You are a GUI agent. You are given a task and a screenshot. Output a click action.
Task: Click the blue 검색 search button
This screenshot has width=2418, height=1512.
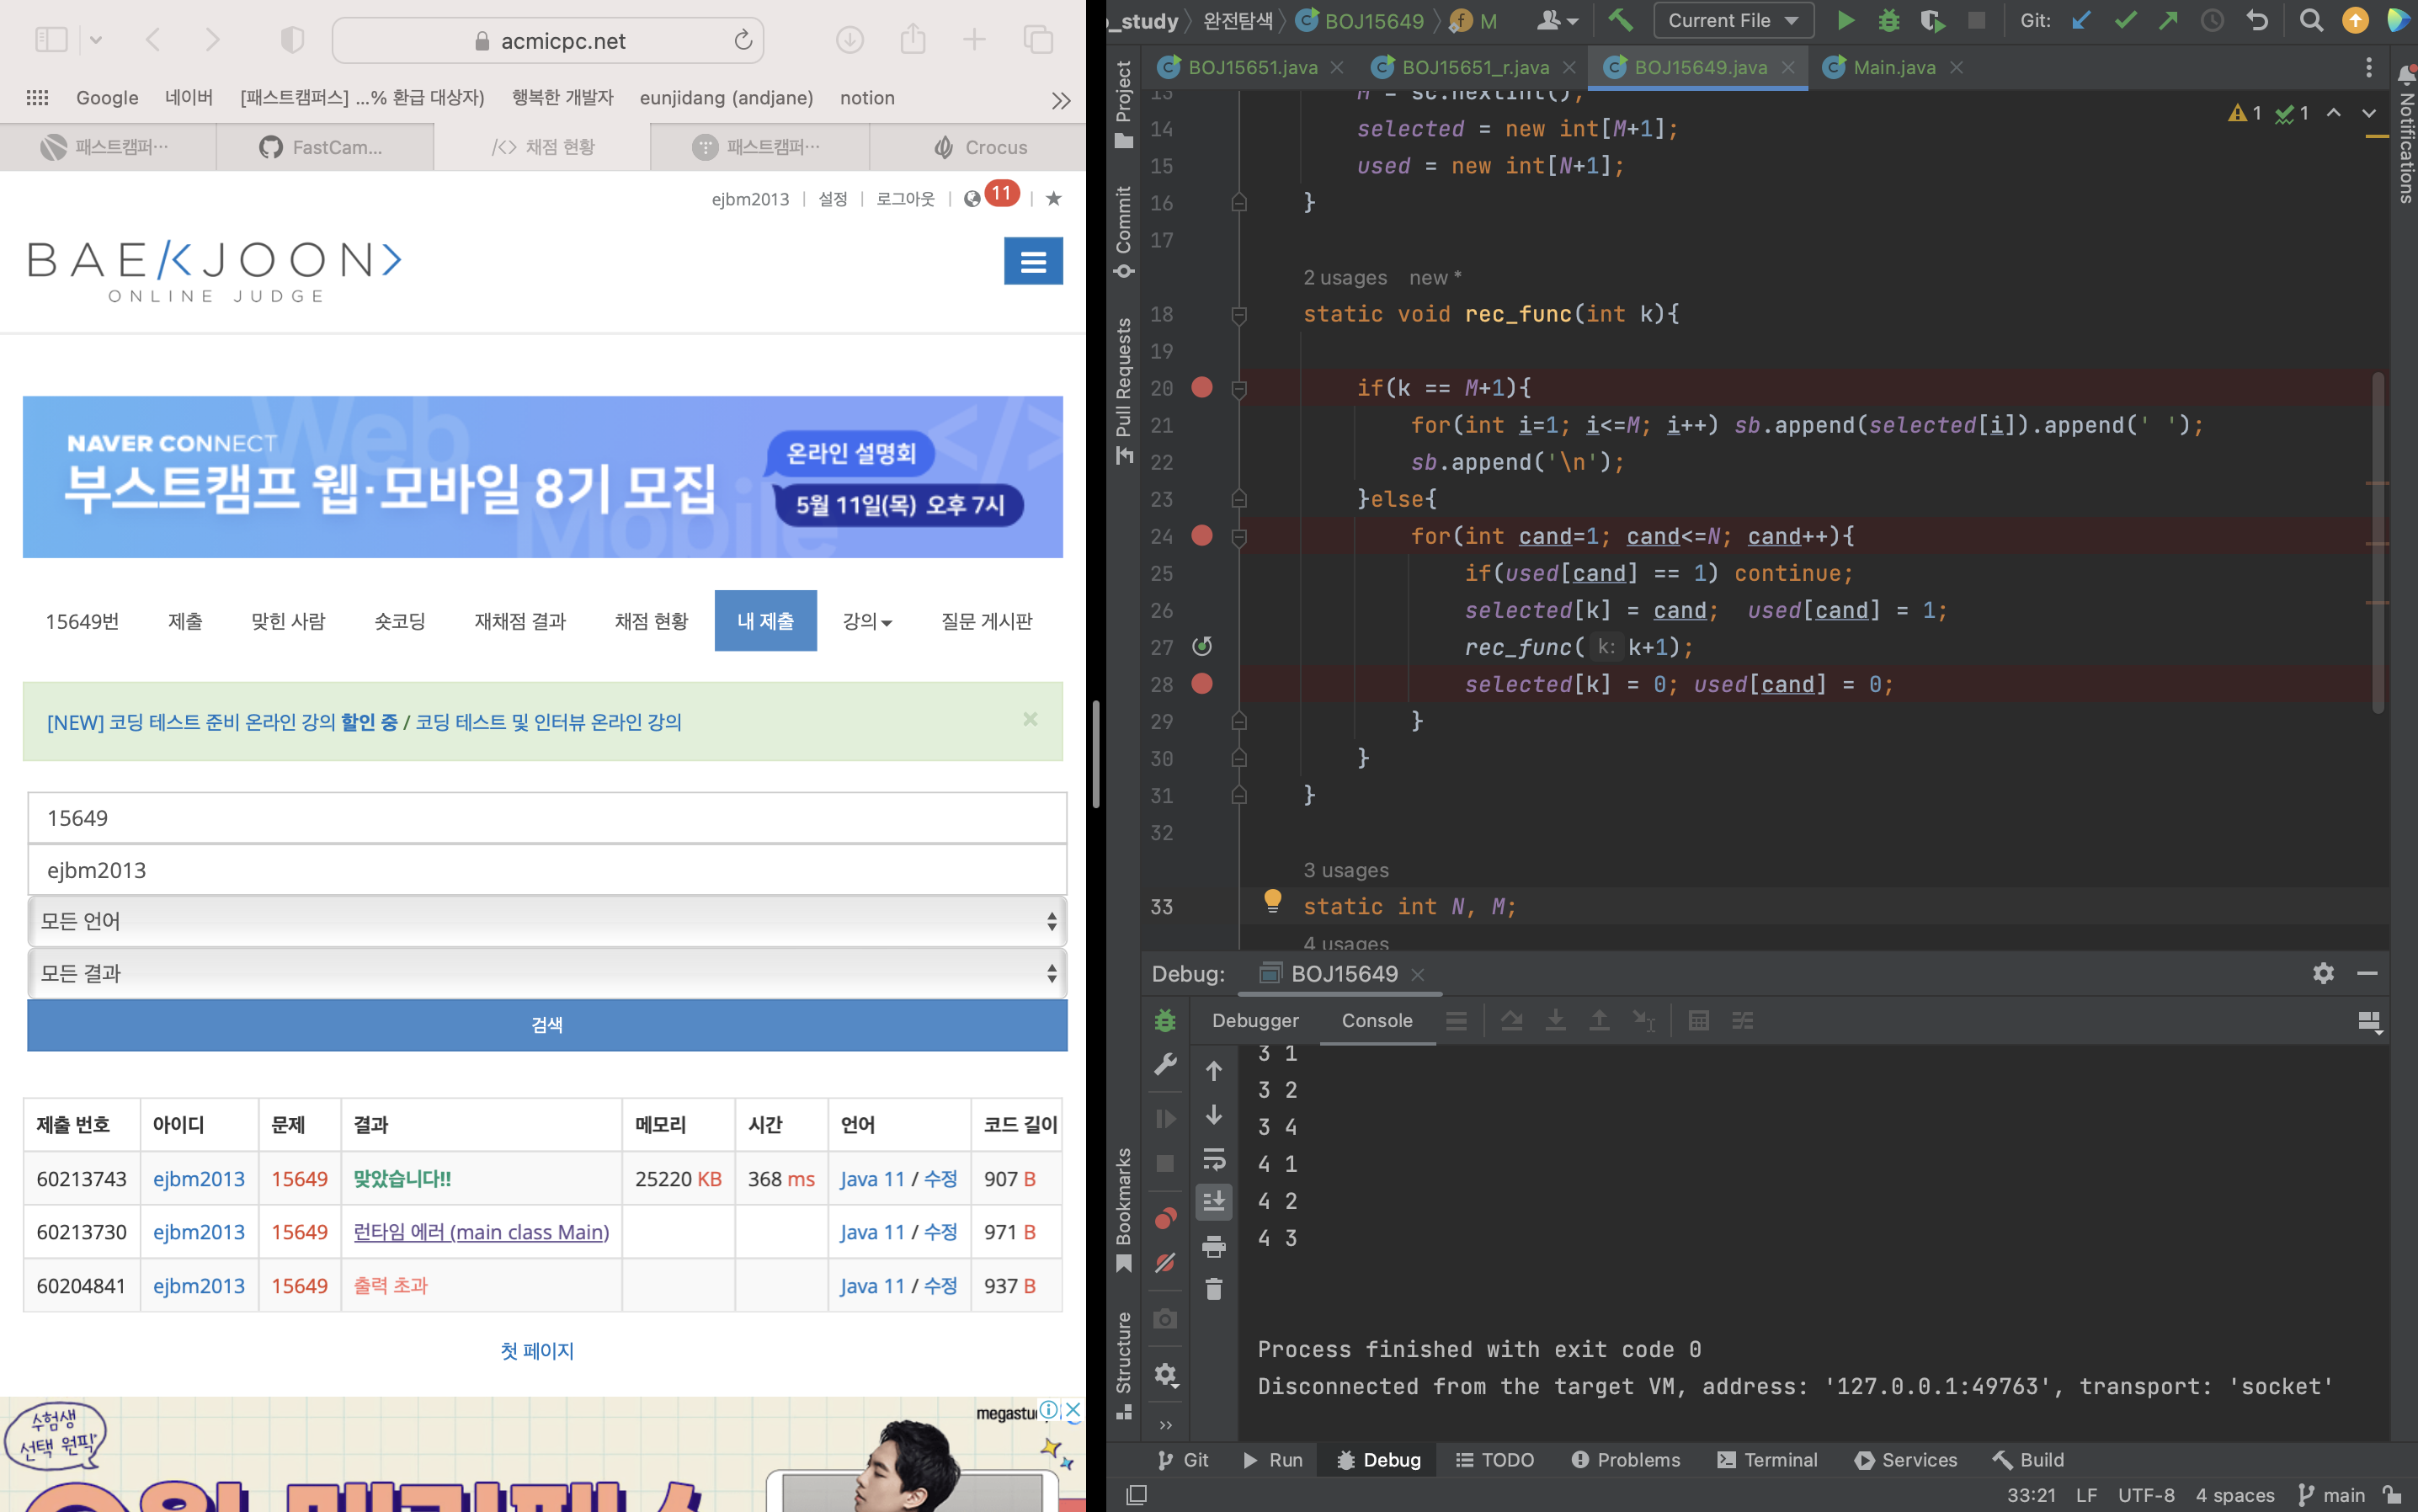[547, 1025]
